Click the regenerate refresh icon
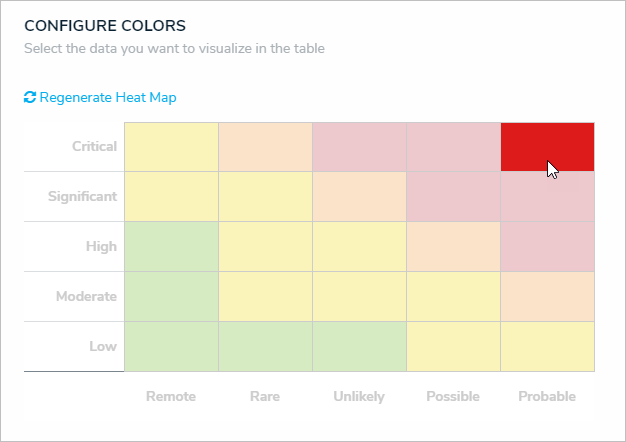Viewport: 626px width, 442px height. click(30, 97)
